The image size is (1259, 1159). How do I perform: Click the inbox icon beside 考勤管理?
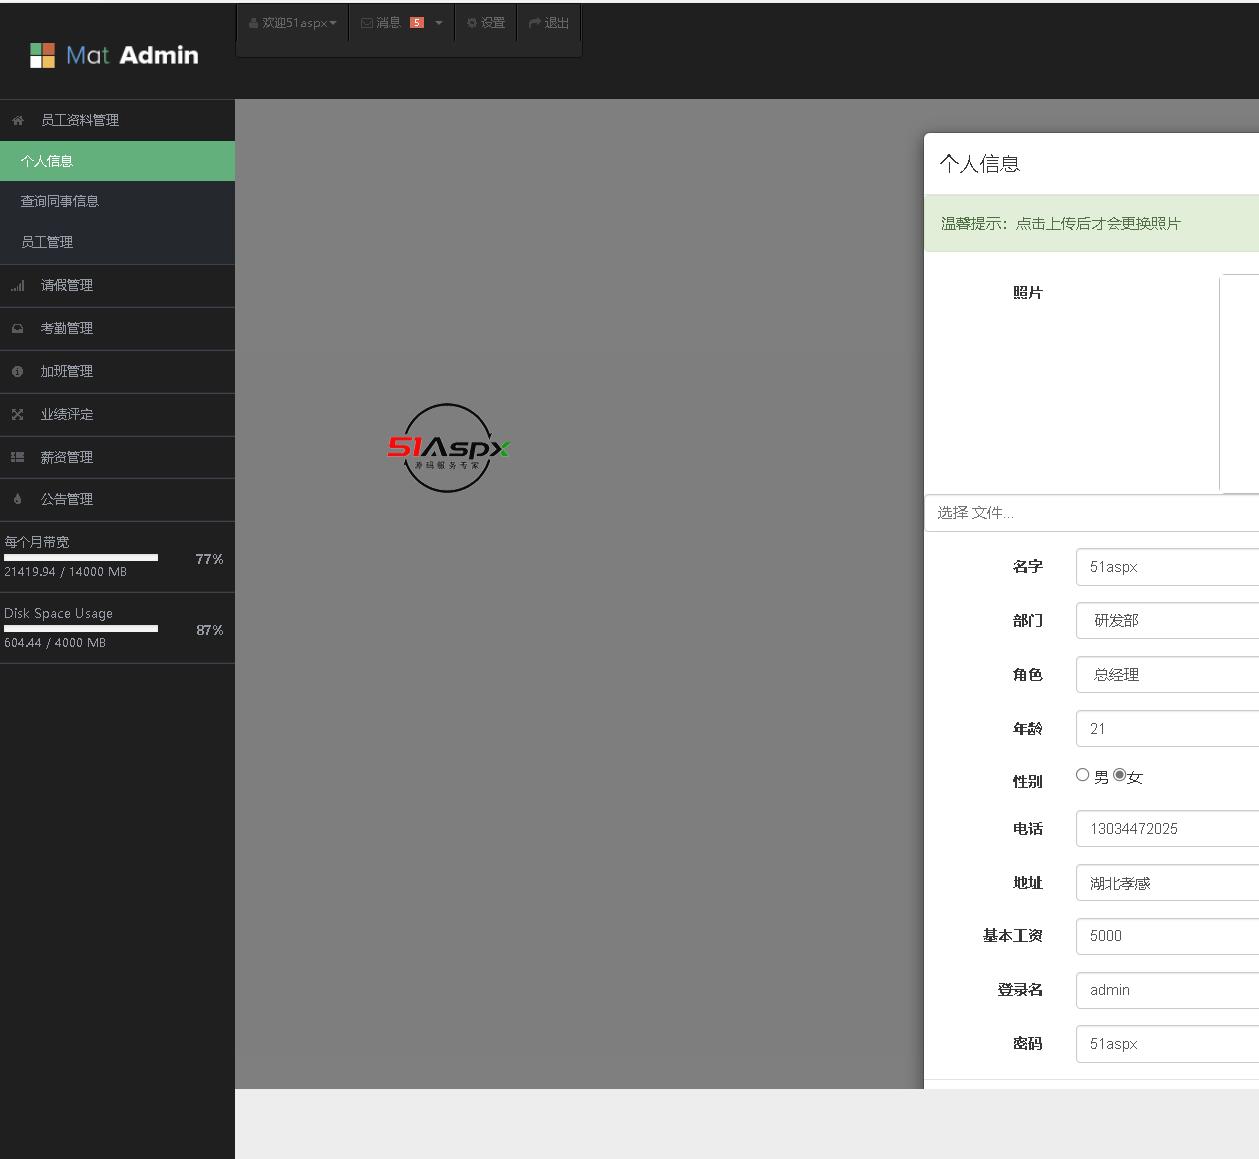click(17, 329)
